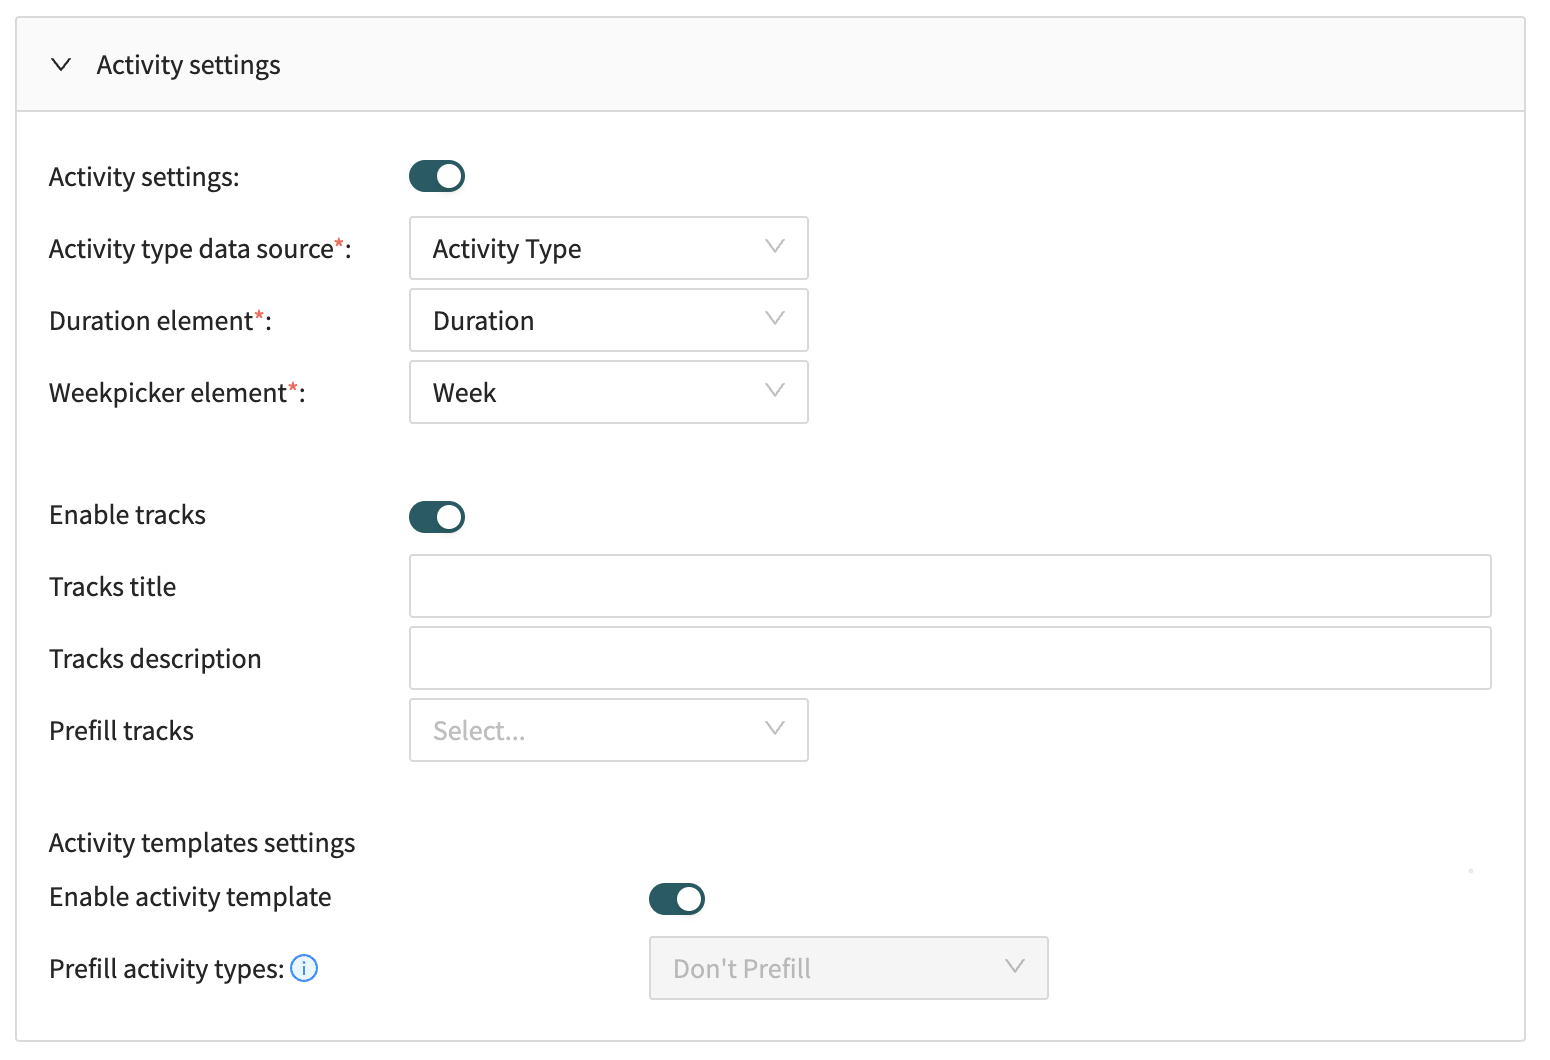Image resolution: width=1550 pixels, height=1060 pixels.
Task: Open the Weekpicker element dropdown
Action: point(608,392)
